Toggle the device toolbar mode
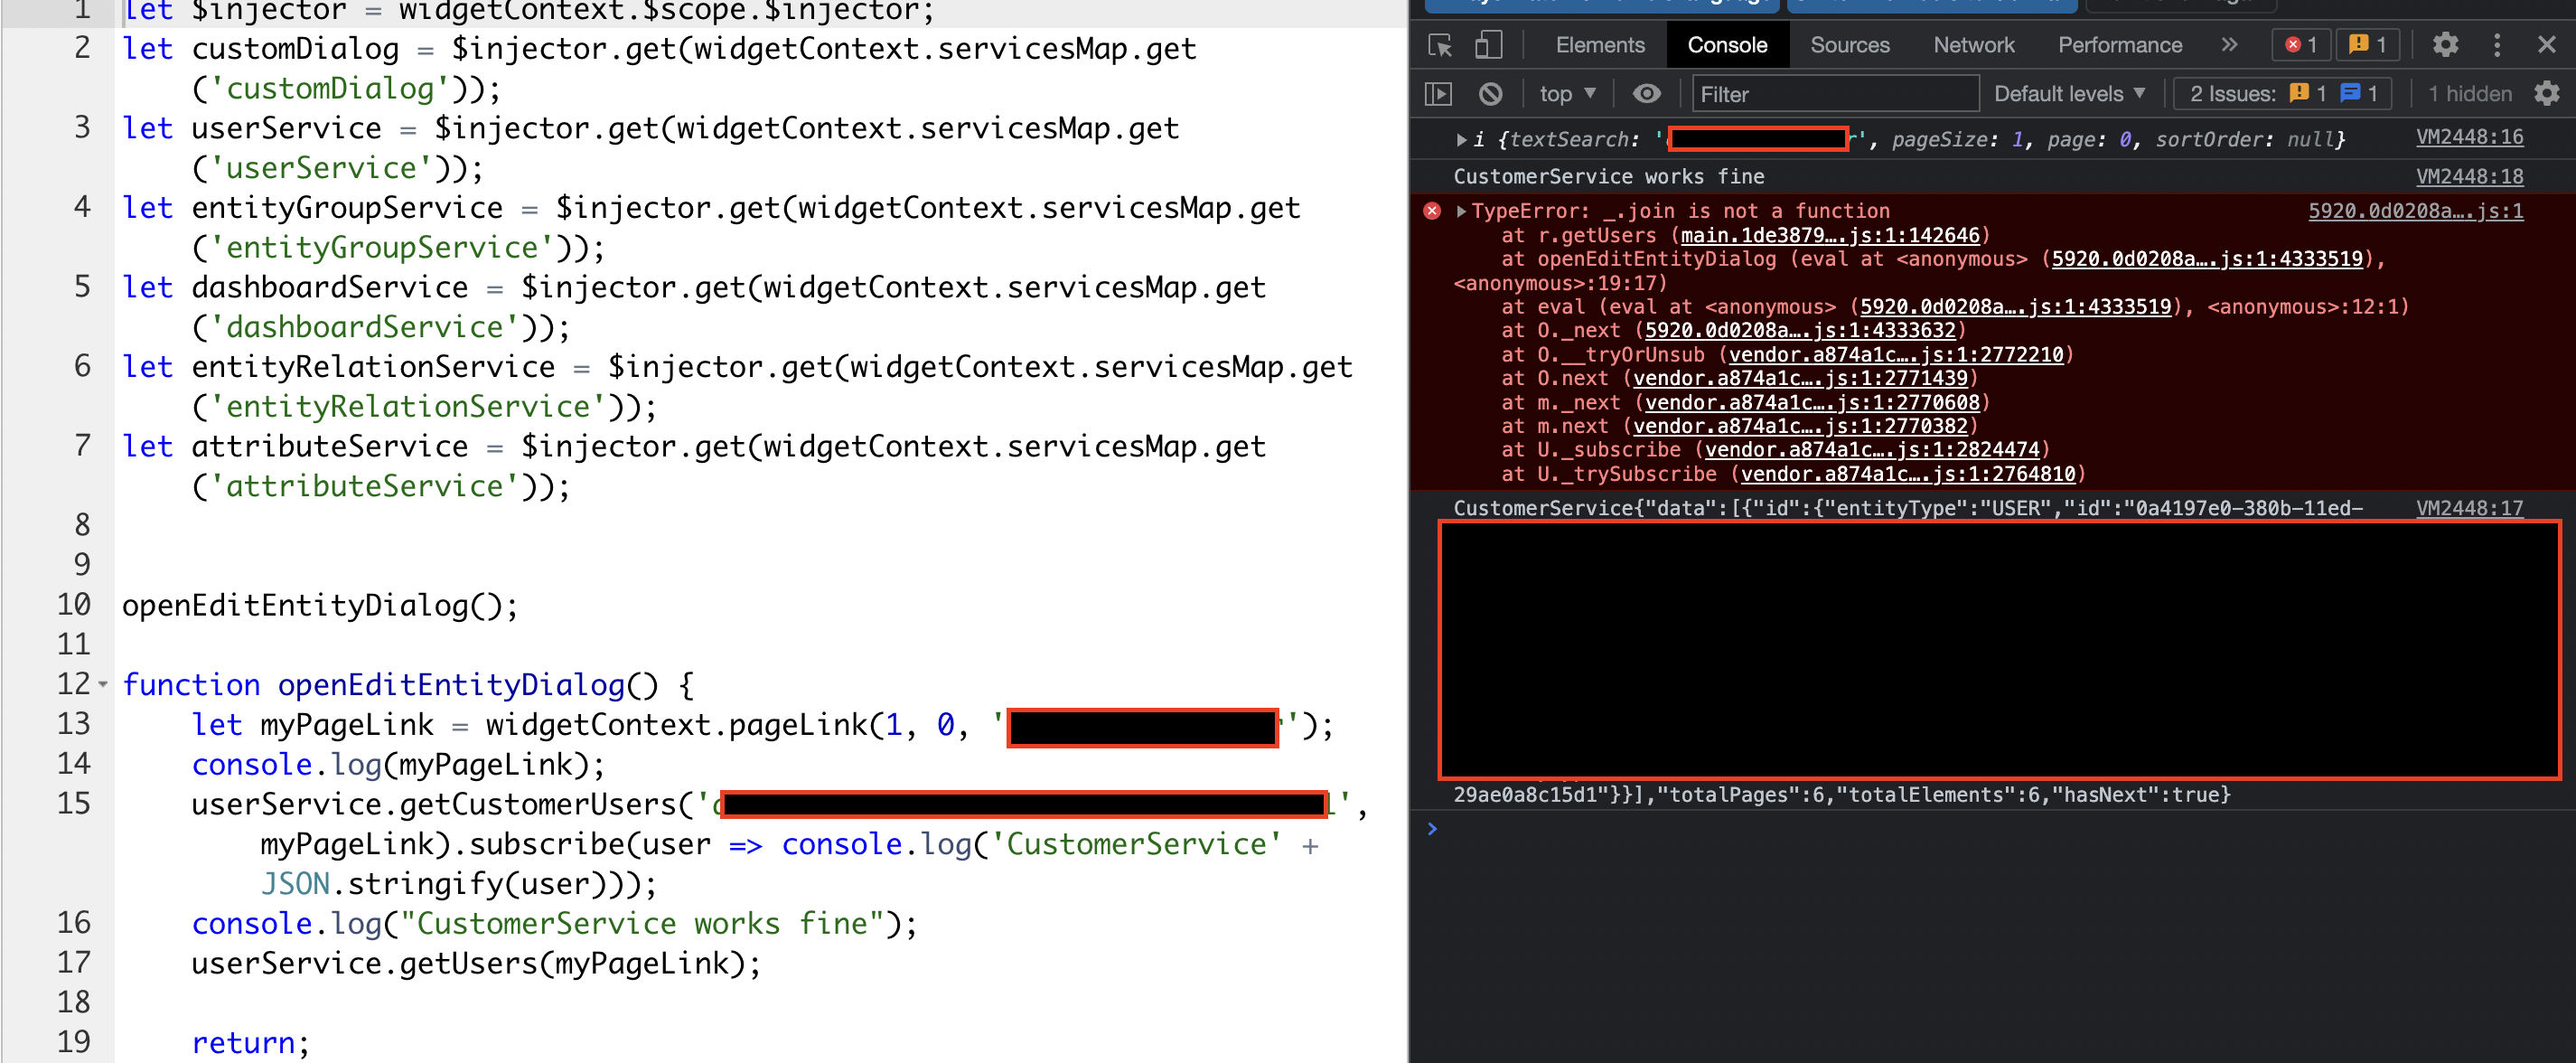Screen dimensions: 2576x1063 pyautogui.click(x=1489, y=44)
